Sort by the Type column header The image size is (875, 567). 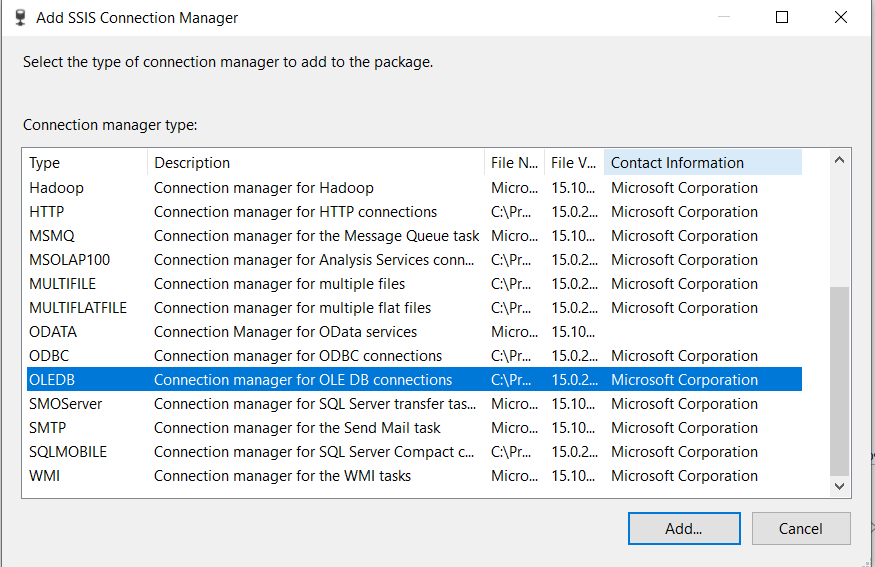85,163
